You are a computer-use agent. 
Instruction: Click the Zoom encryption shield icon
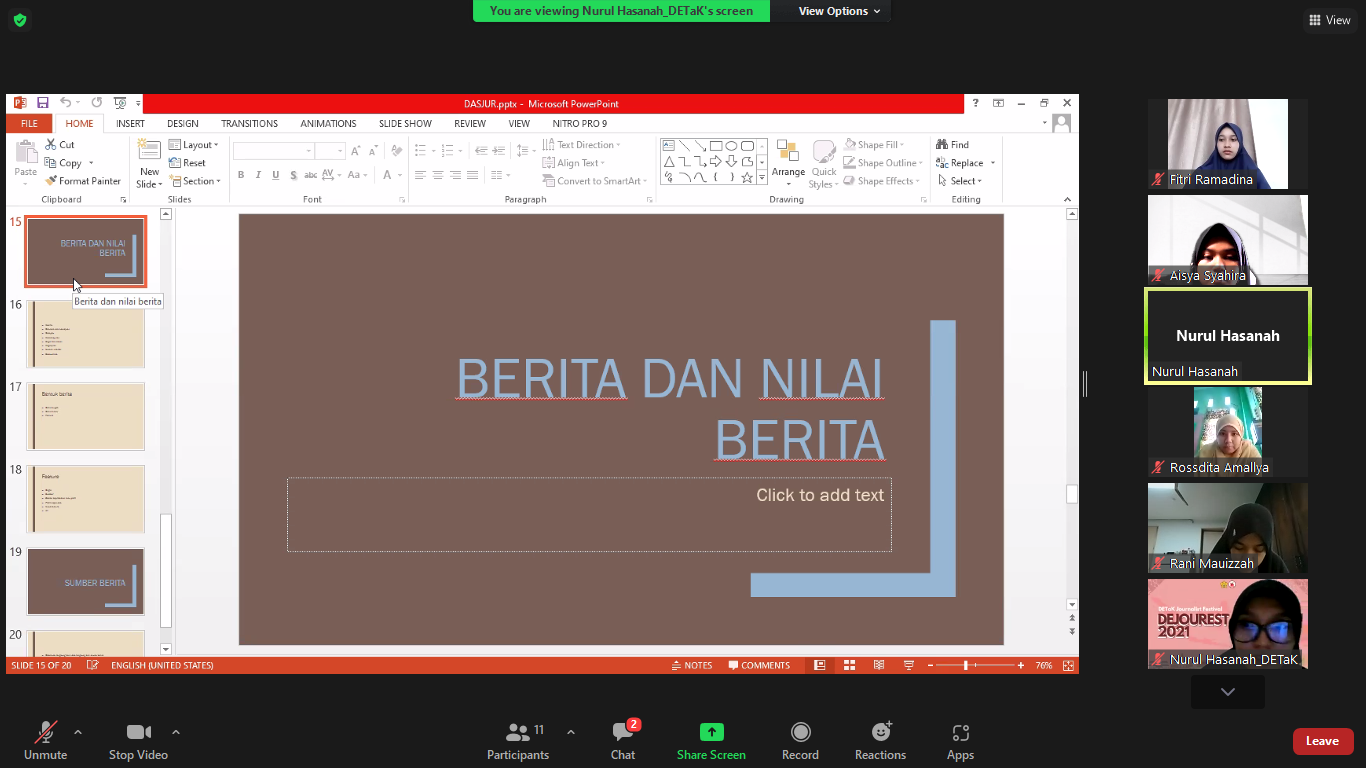(19, 20)
